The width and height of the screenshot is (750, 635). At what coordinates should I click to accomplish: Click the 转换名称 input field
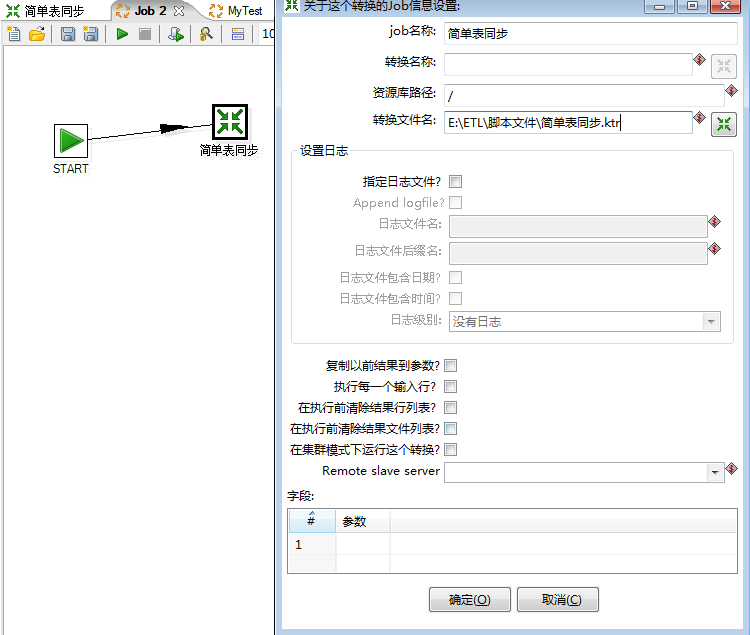[568, 64]
